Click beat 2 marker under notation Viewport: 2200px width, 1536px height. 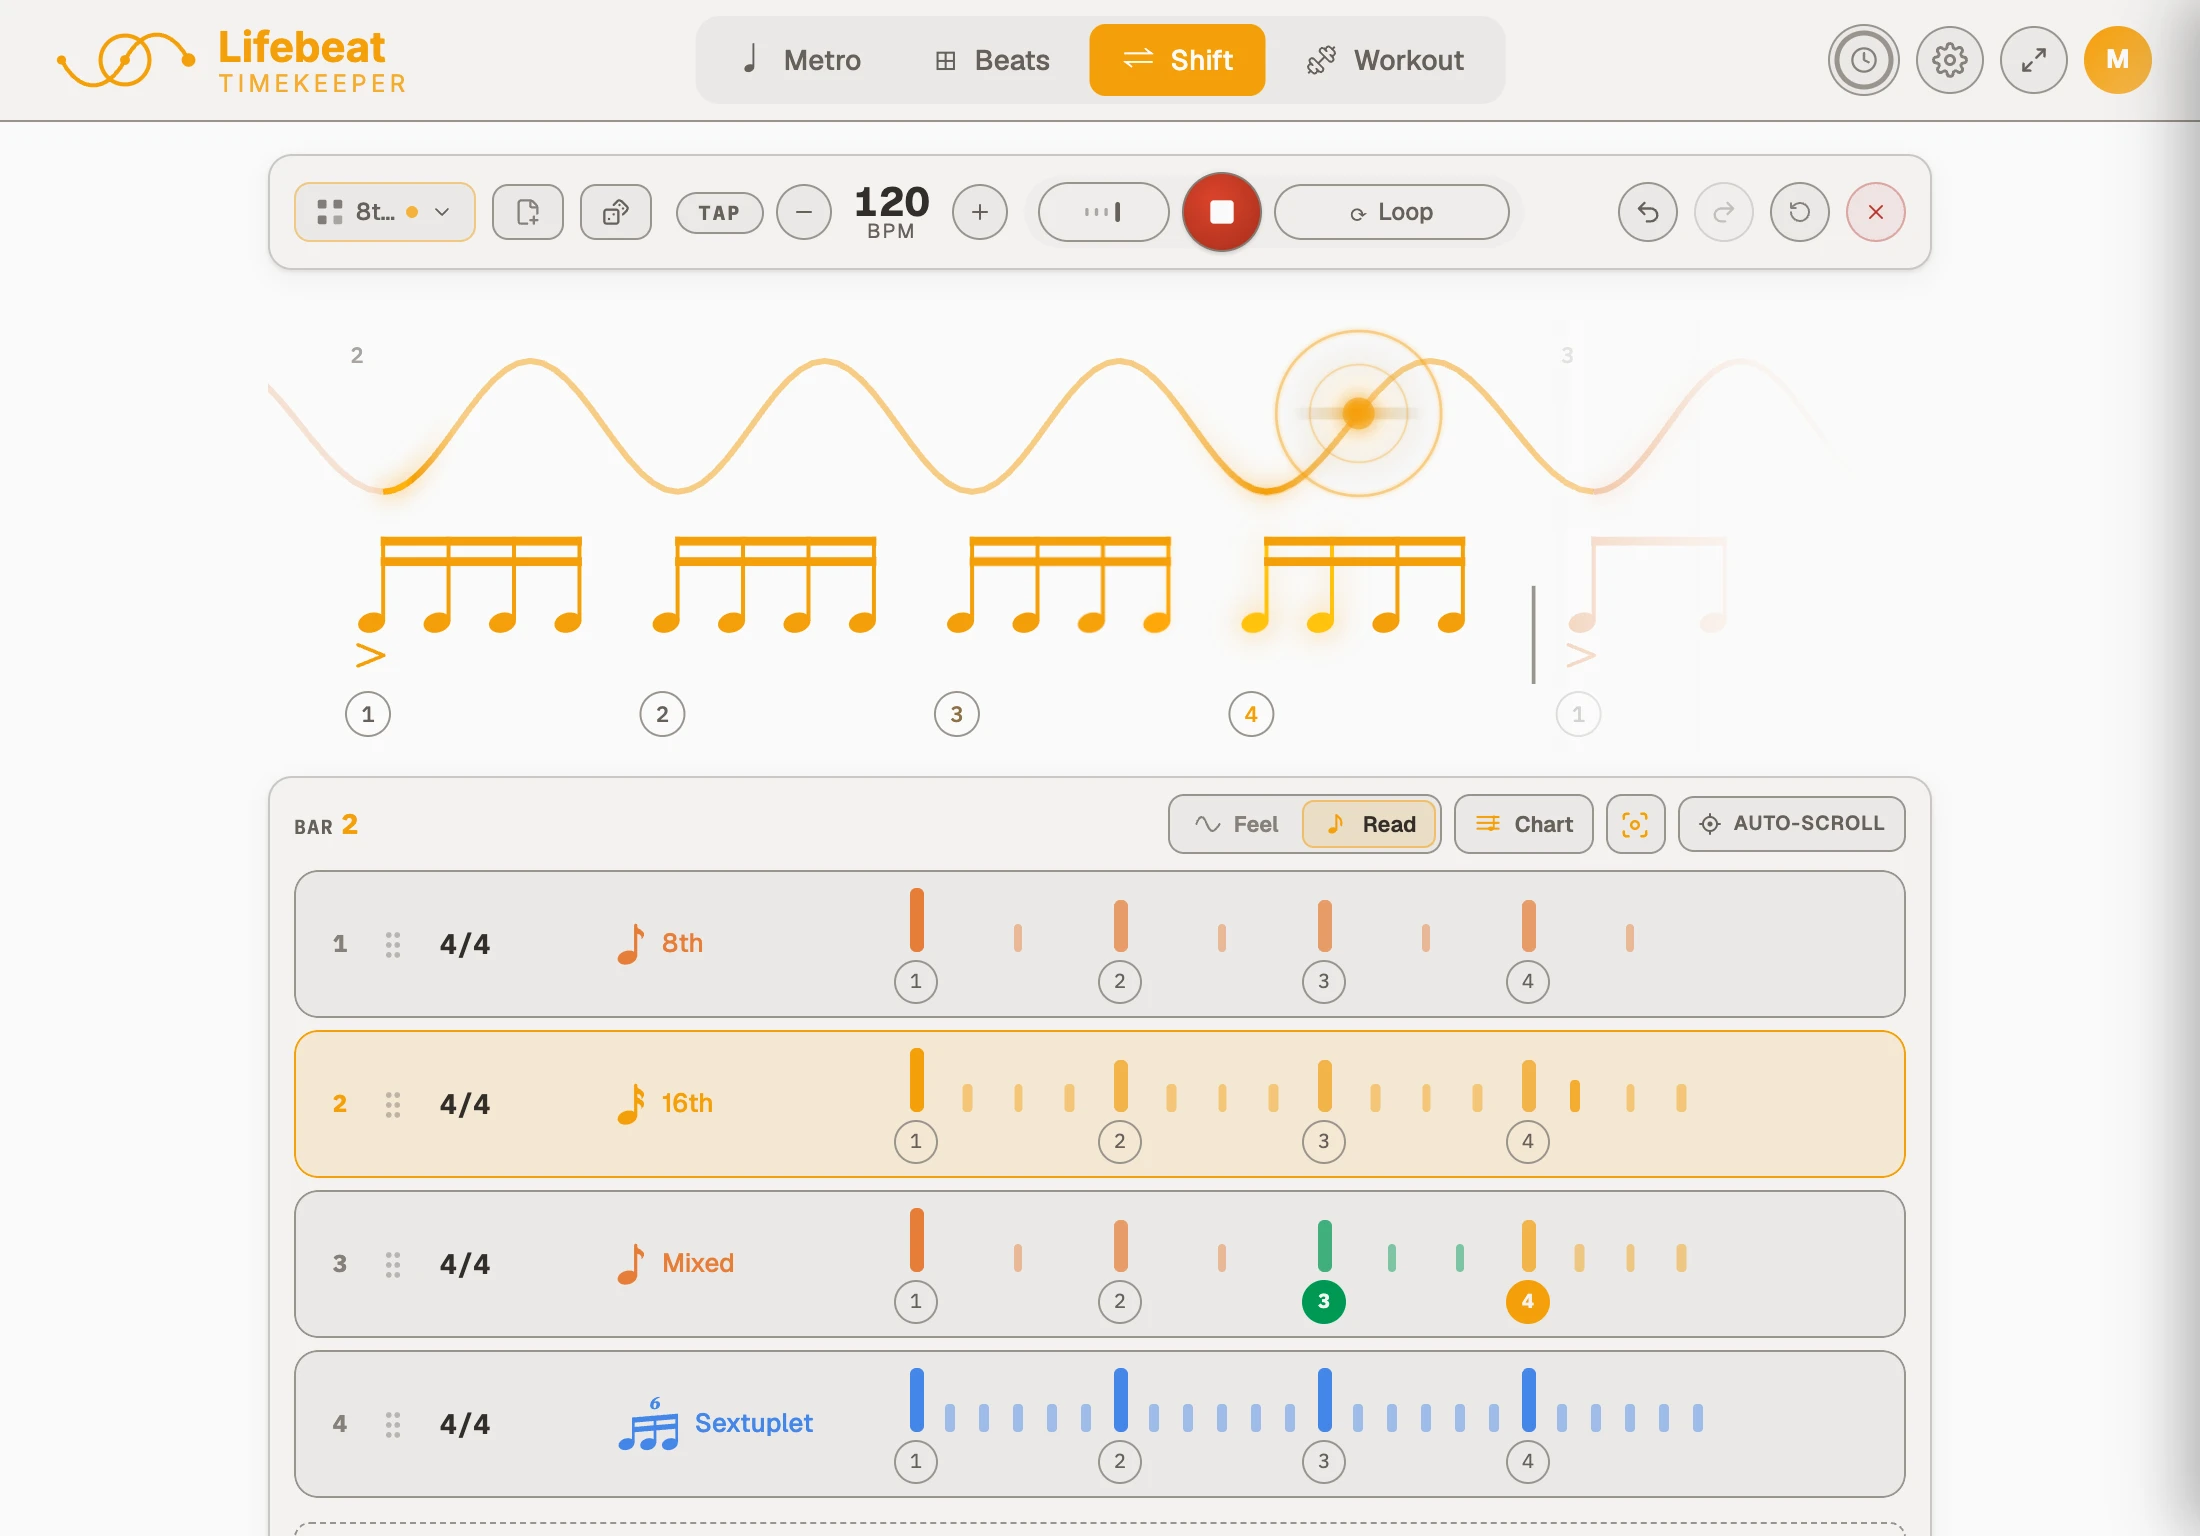(661, 714)
